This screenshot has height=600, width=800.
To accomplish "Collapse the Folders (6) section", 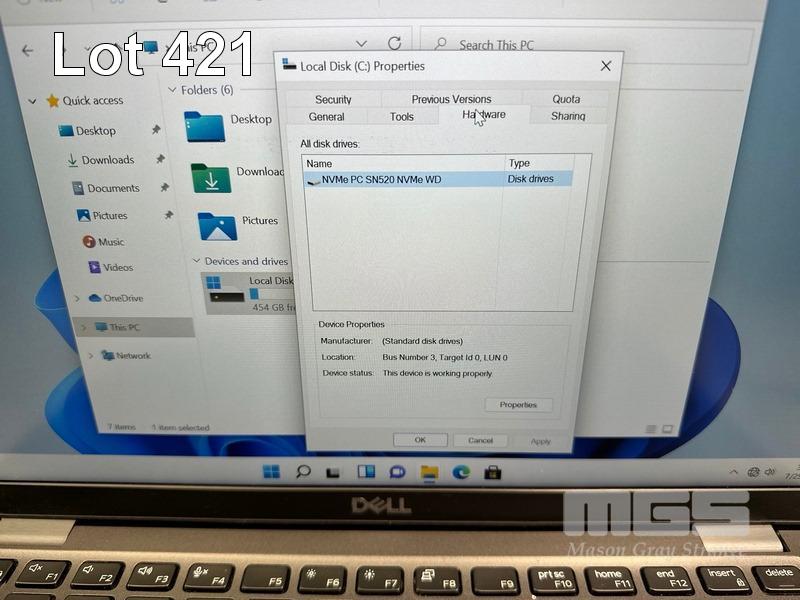I will [x=172, y=90].
